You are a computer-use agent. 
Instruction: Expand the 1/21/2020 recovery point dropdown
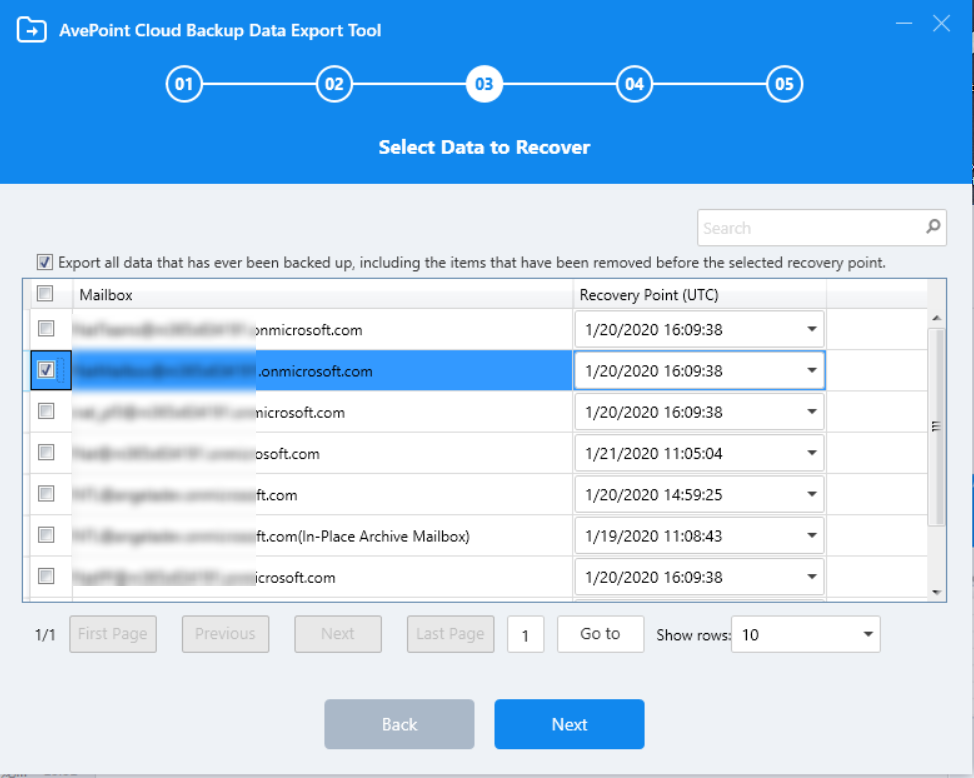812,453
